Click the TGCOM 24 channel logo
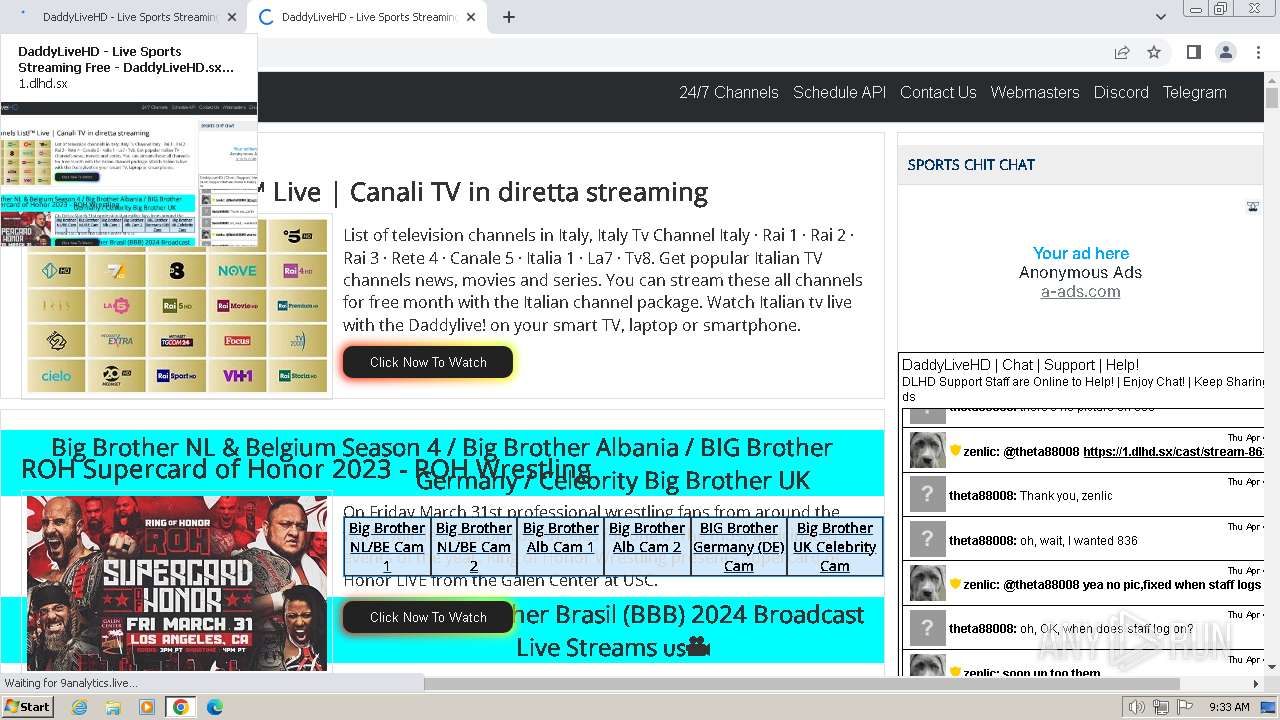The image size is (1280, 720). (177, 341)
